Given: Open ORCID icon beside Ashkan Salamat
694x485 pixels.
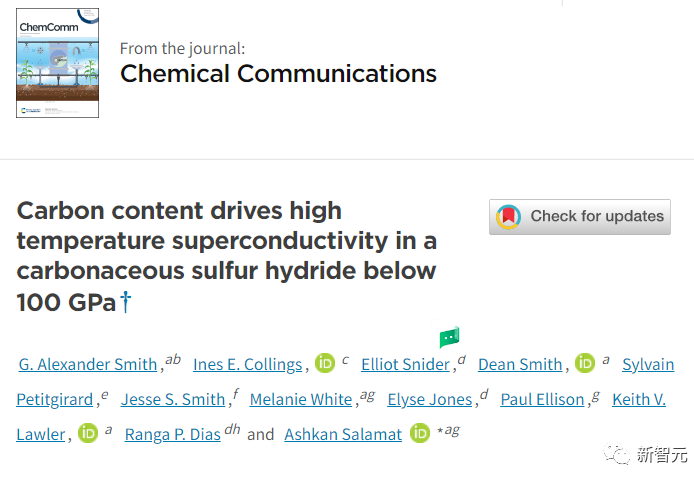Looking at the screenshot, I should click(x=420, y=434).
